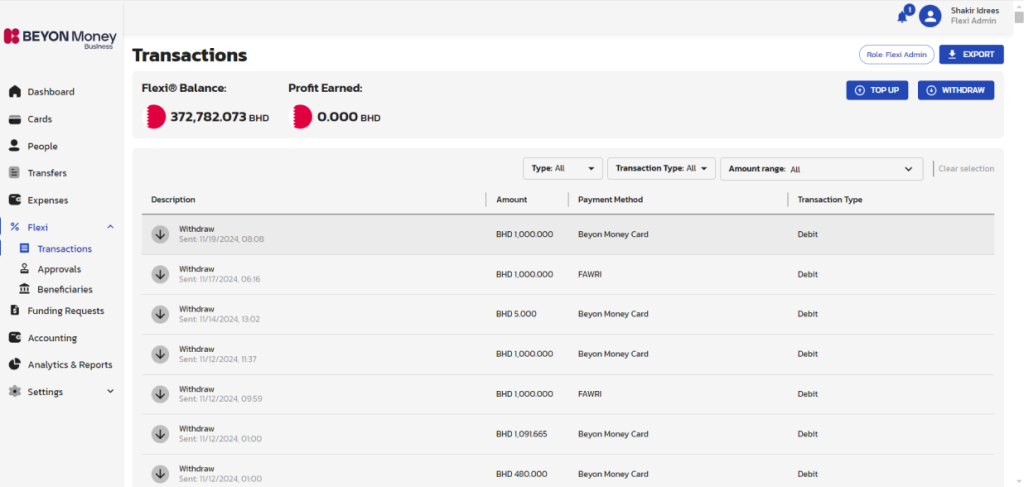
Task: Open the Transaction Type filter dropdown
Action: 662,168
